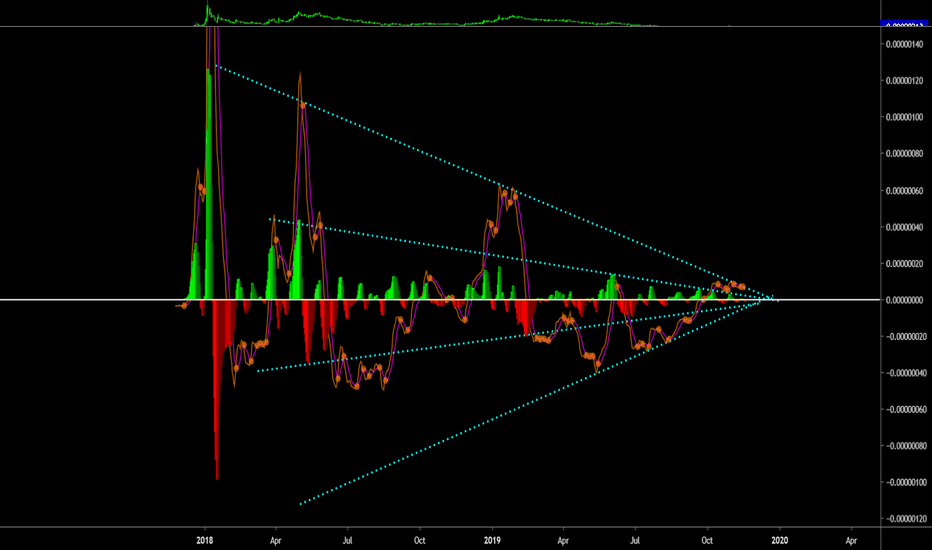Click the 0.00000060 price axis label
Viewport: 932px width, 550px height.
(905, 190)
